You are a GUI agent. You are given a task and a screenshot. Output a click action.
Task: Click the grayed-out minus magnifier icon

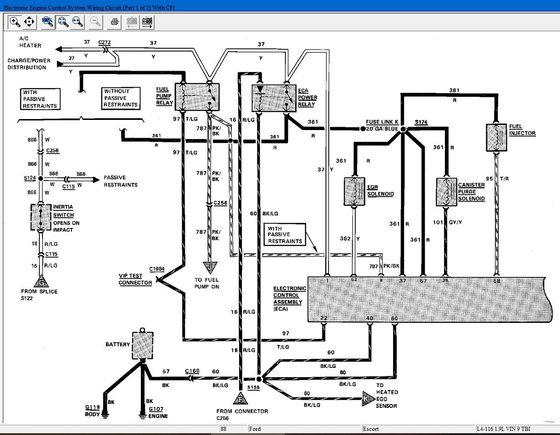[95, 22]
